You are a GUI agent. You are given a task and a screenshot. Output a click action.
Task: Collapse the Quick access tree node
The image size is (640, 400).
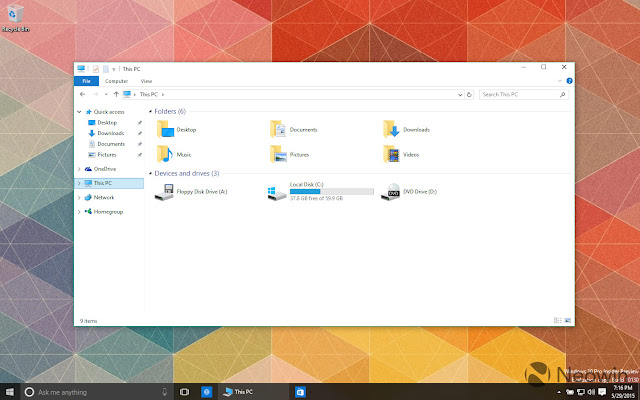tap(79, 112)
